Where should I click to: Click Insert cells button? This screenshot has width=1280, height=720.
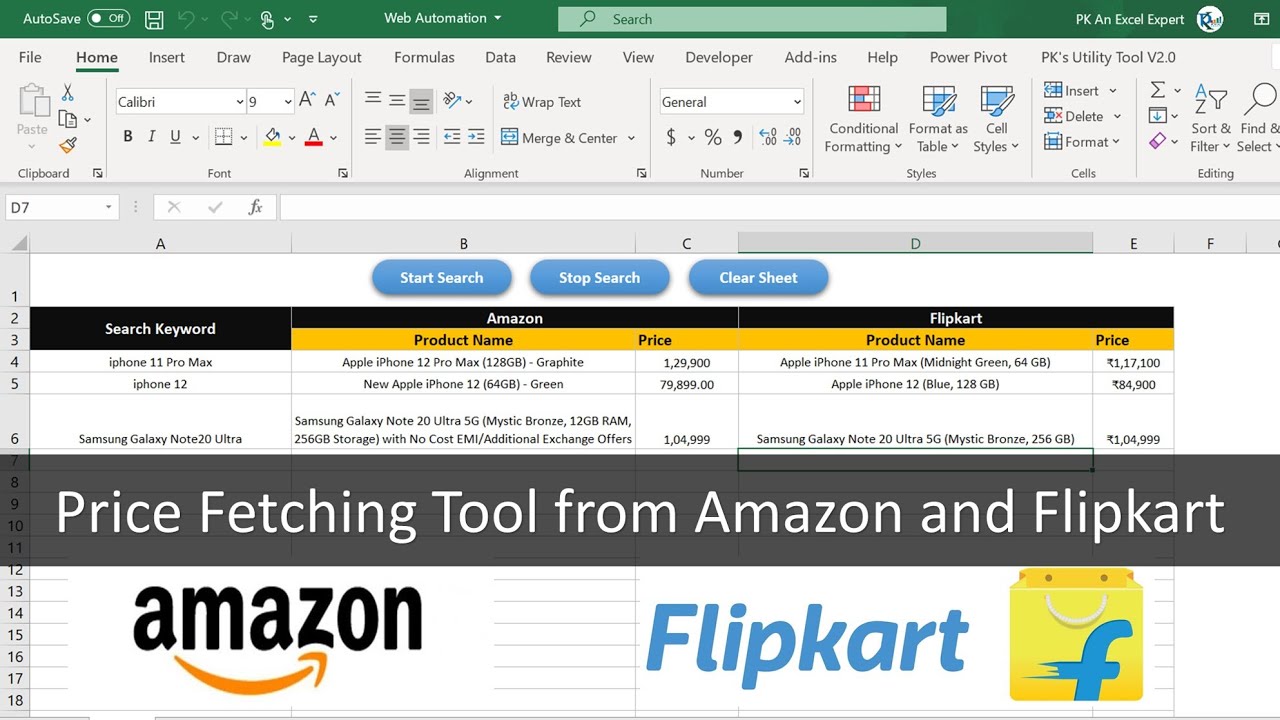click(x=1071, y=91)
